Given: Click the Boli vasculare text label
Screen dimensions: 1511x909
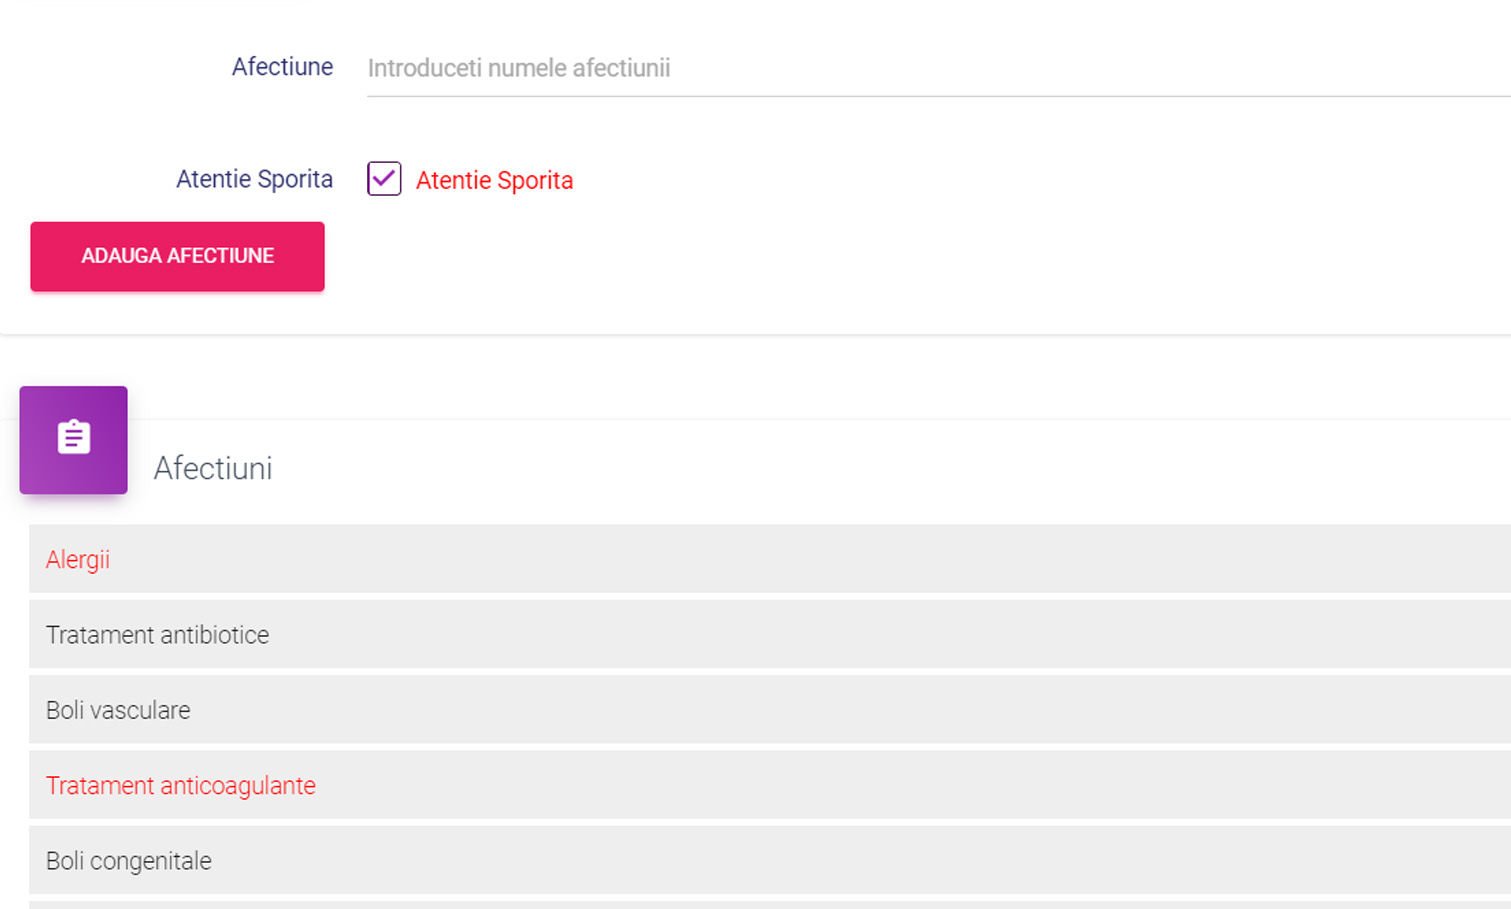Looking at the screenshot, I should pyautogui.click(x=118, y=710).
